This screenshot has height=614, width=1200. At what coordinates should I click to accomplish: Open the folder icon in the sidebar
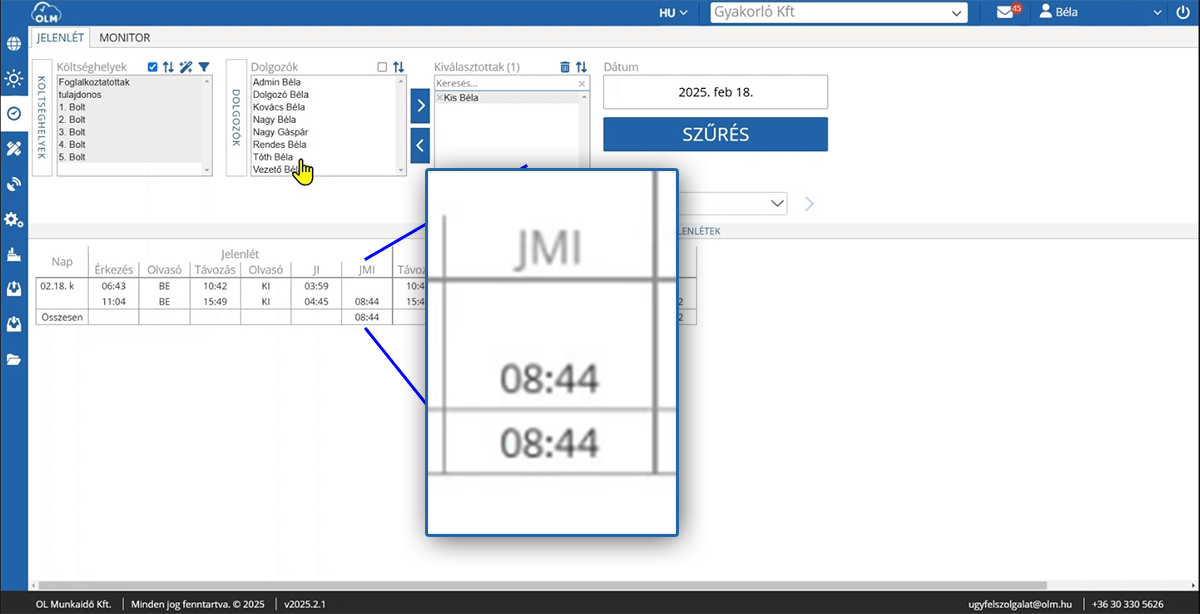tap(14, 359)
